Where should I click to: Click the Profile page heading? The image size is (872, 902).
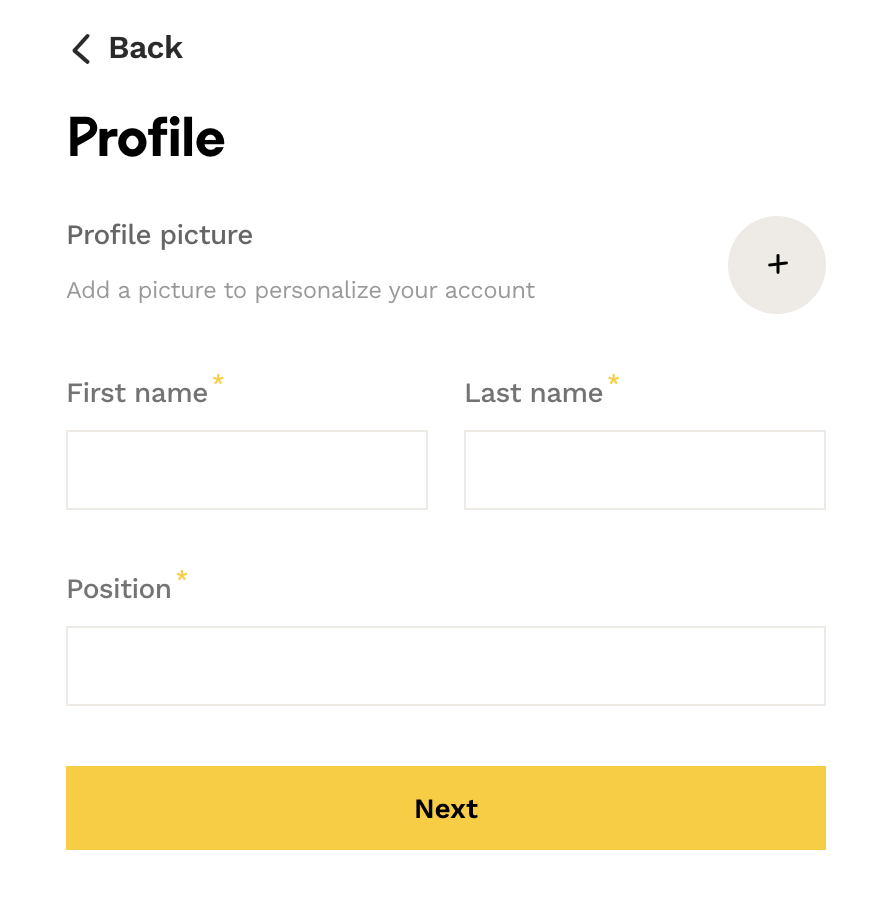[x=146, y=138]
